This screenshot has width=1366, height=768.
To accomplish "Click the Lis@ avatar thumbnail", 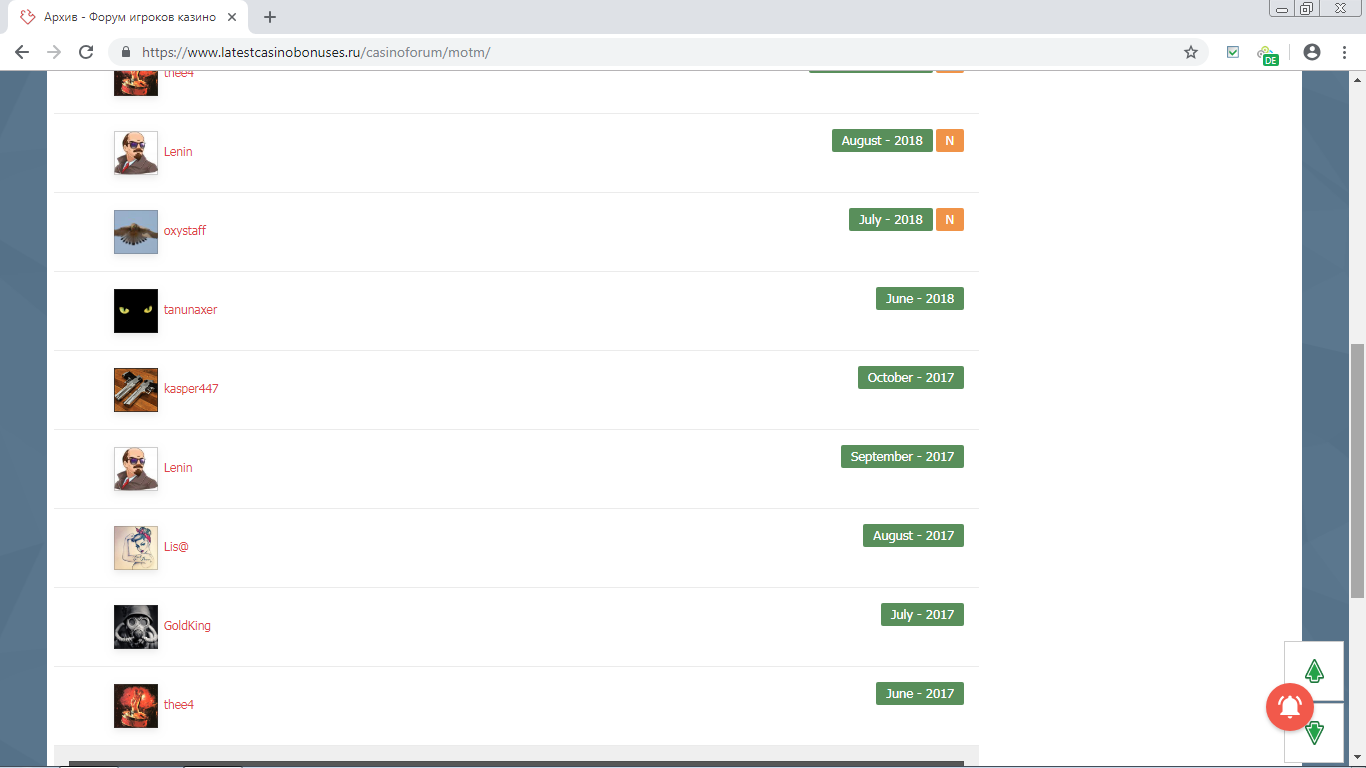I will click(x=136, y=548).
